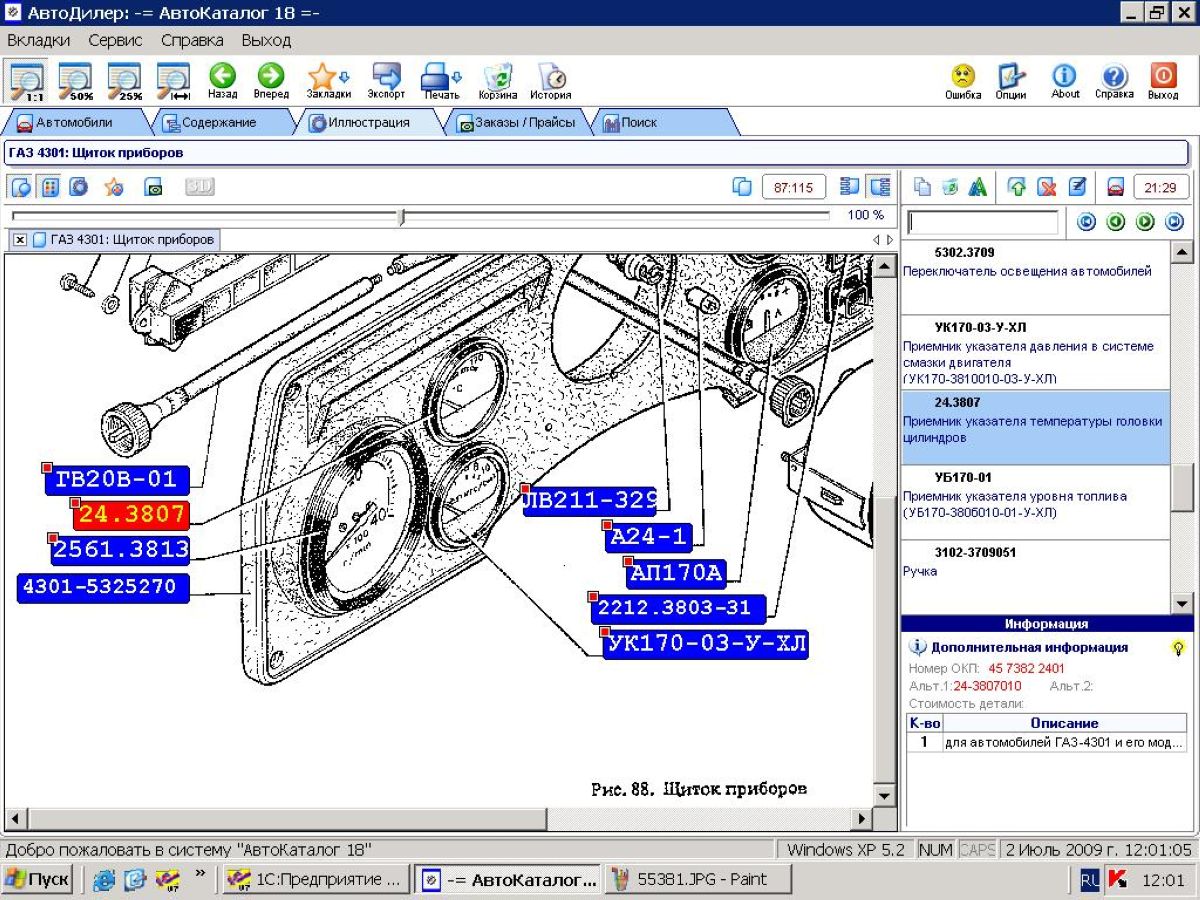Adjust the illustration zoom slider
This screenshot has width=1200, height=900.
pos(402,216)
